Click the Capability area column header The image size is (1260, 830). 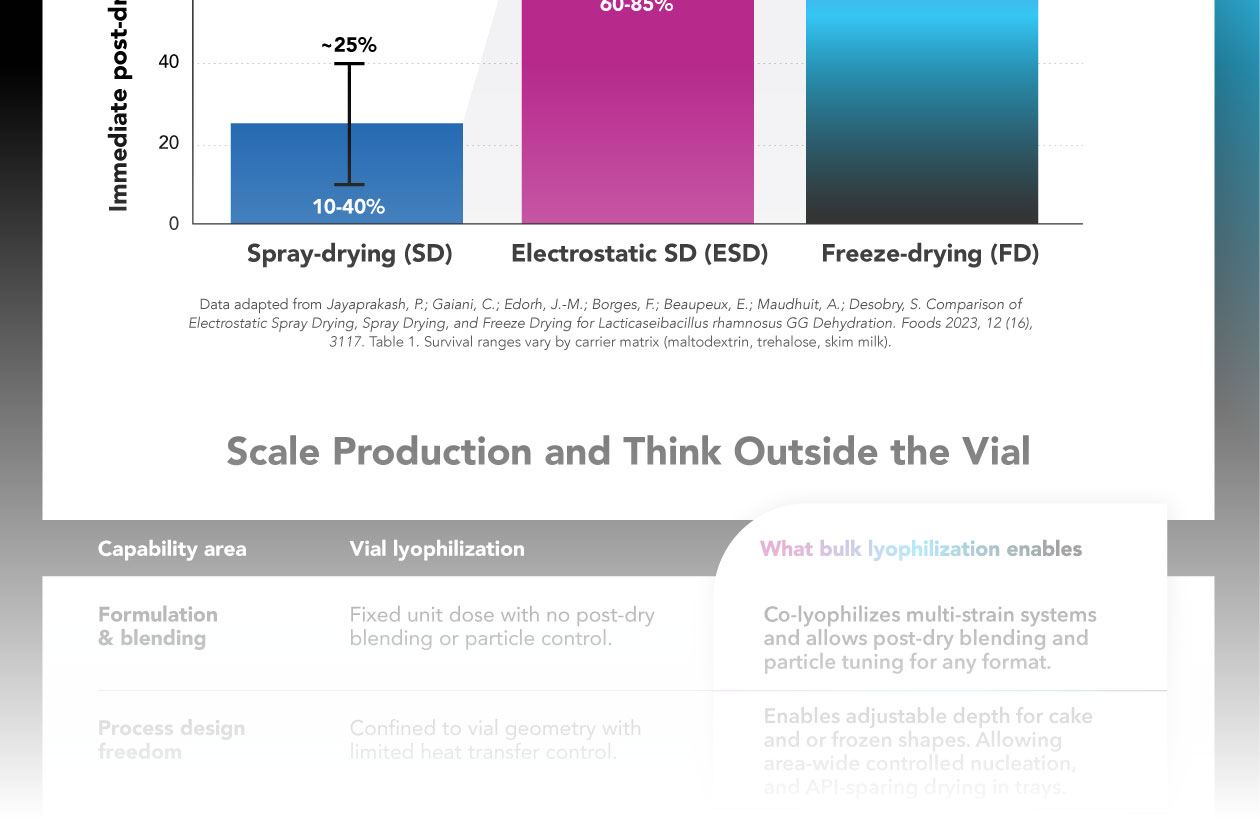tap(172, 549)
